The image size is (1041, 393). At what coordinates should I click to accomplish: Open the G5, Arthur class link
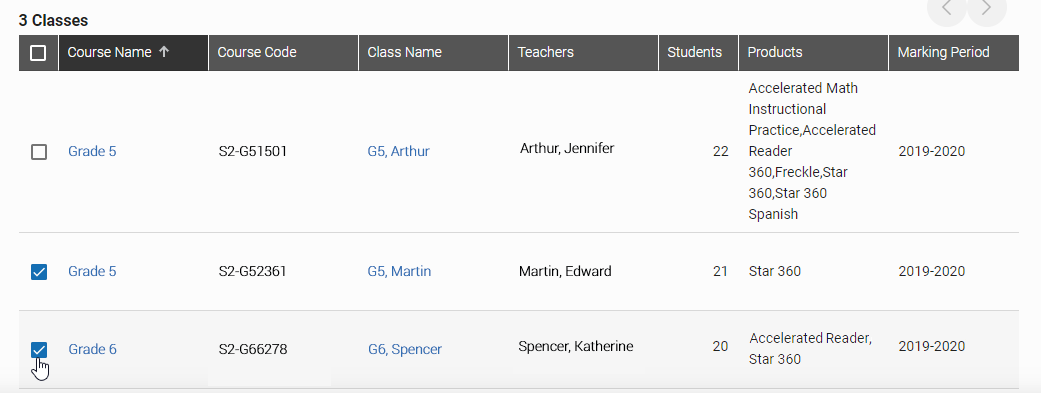(x=398, y=151)
